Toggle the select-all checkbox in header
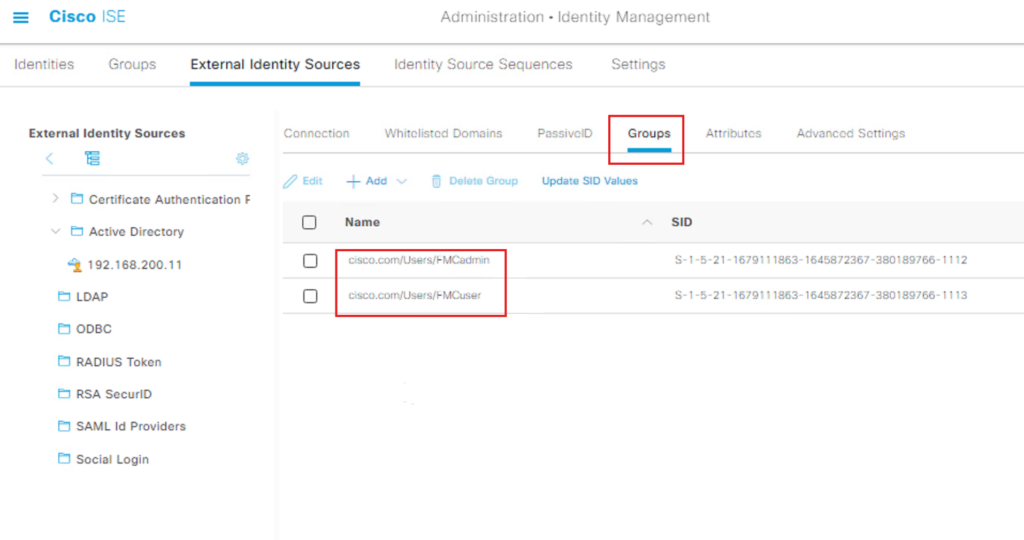 point(310,222)
